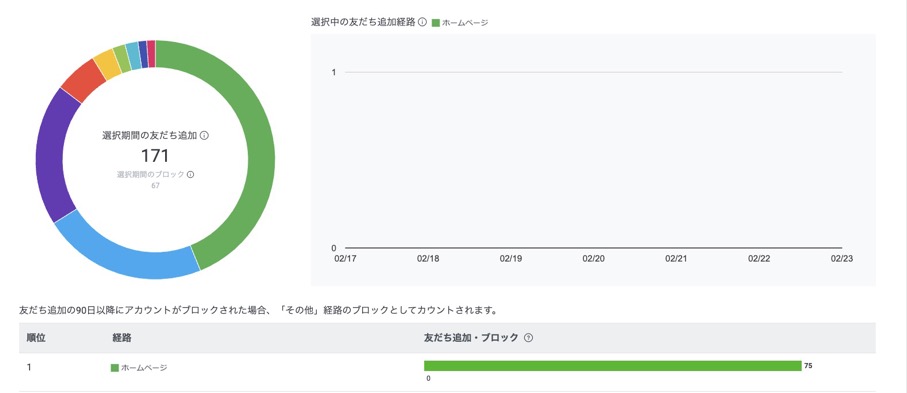
Task: Click info icon beside 選択期間の友だち追加
Action: [x=204, y=135]
